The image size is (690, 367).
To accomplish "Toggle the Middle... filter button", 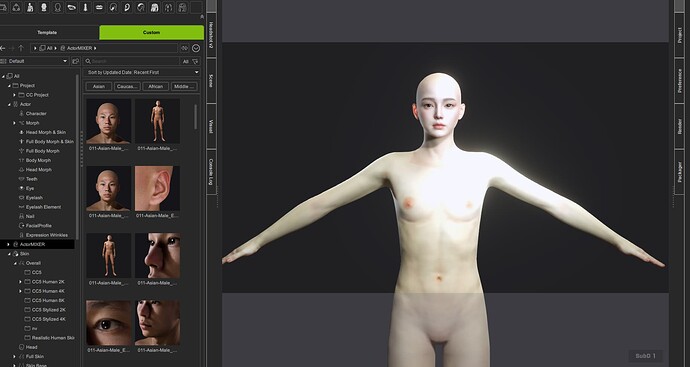I will [x=184, y=87].
